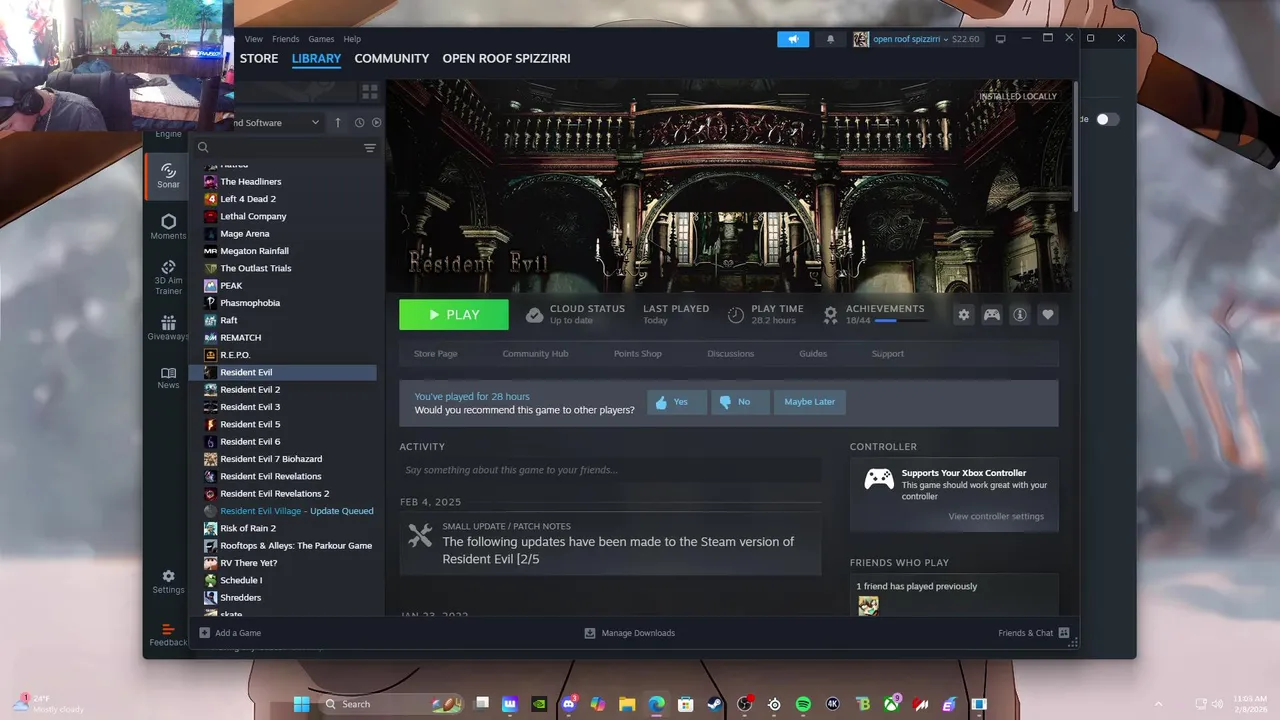Viewport: 1280px width, 720px height.
Task: Open OBS Studio from the taskbar
Action: [x=744, y=704]
